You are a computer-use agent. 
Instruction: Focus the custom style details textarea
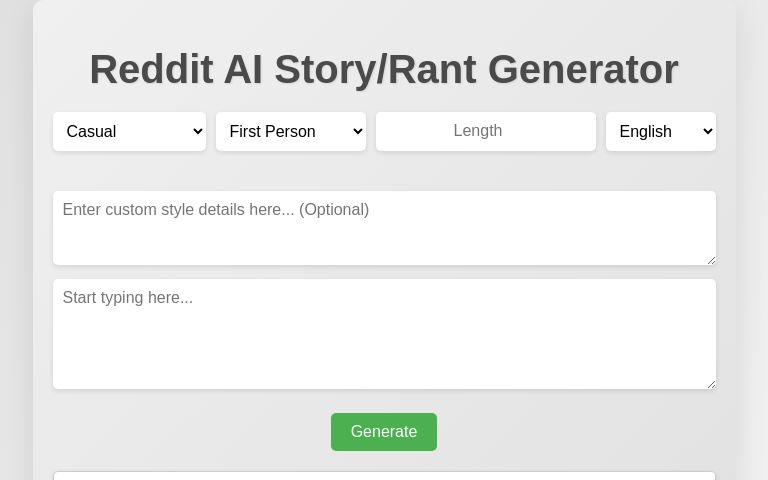384,228
